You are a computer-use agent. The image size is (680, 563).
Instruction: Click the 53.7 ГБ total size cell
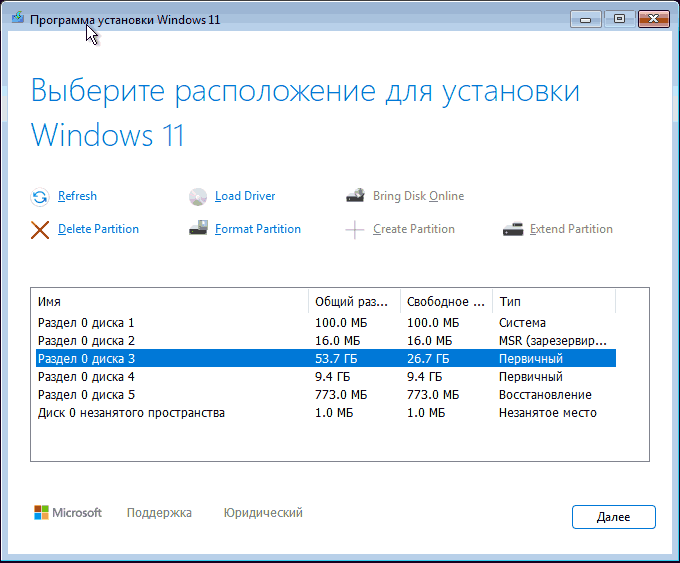336,359
